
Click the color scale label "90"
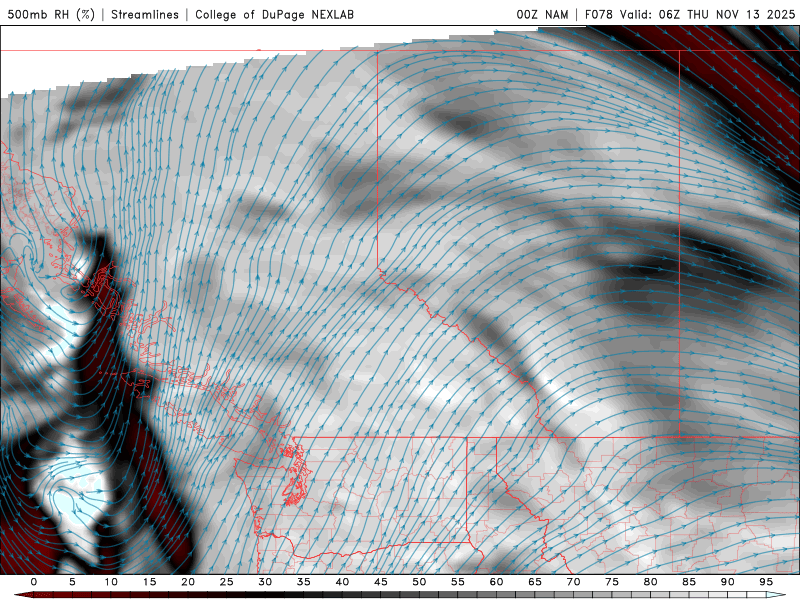coord(728,582)
